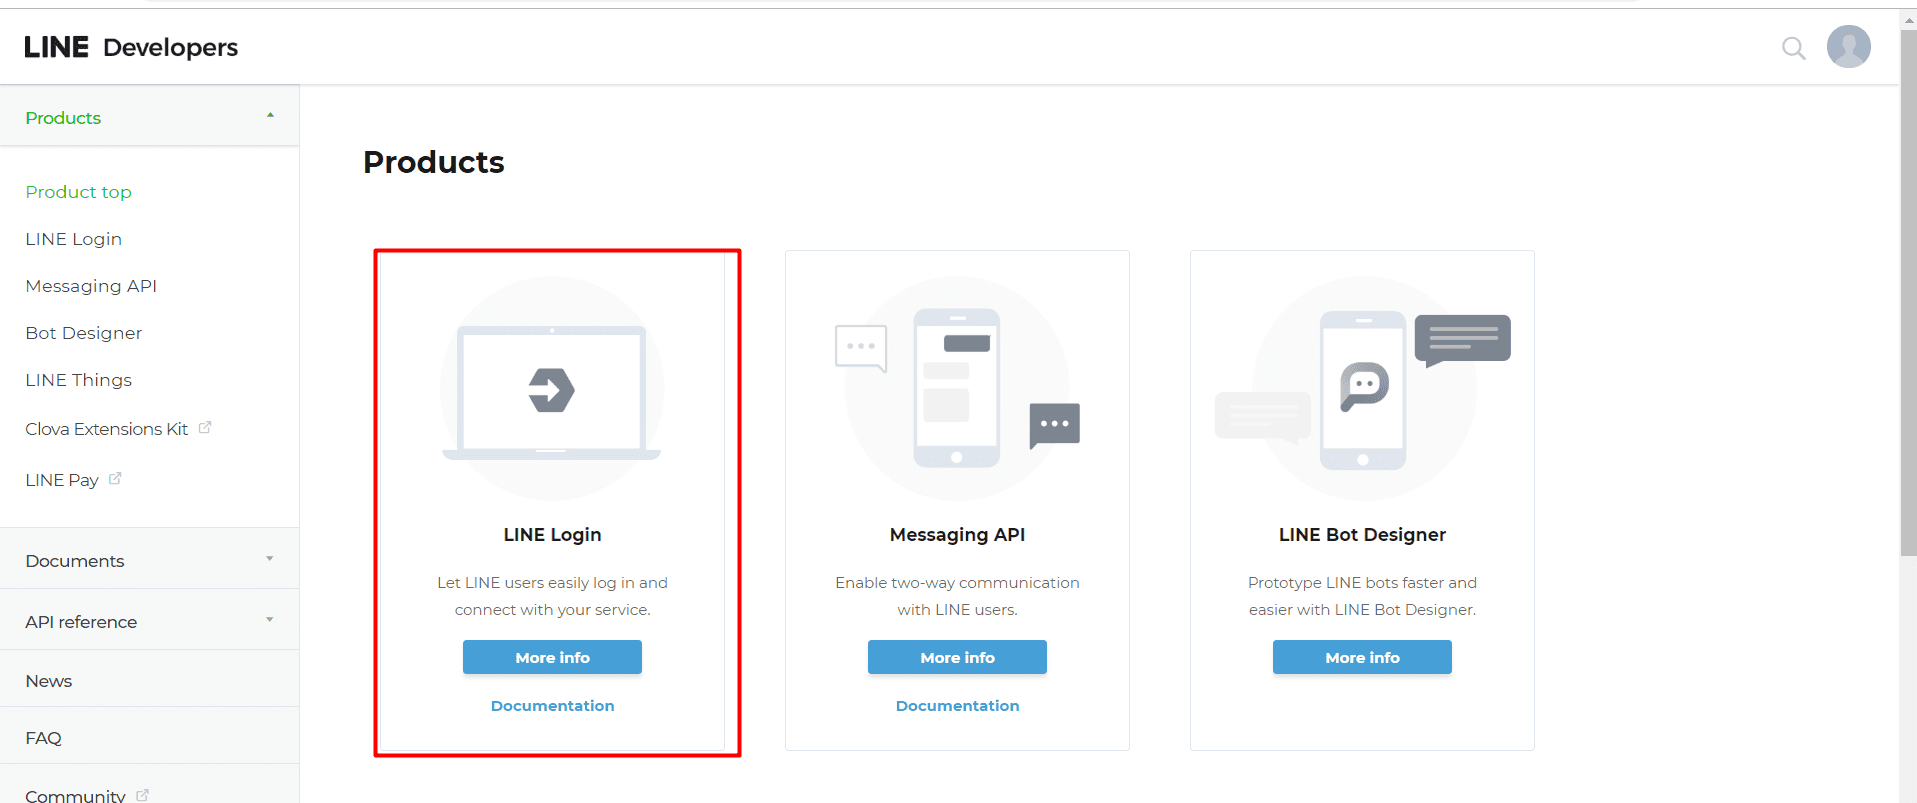This screenshot has height=803, width=1917.
Task: Click More info under Messaging API
Action: point(957,657)
